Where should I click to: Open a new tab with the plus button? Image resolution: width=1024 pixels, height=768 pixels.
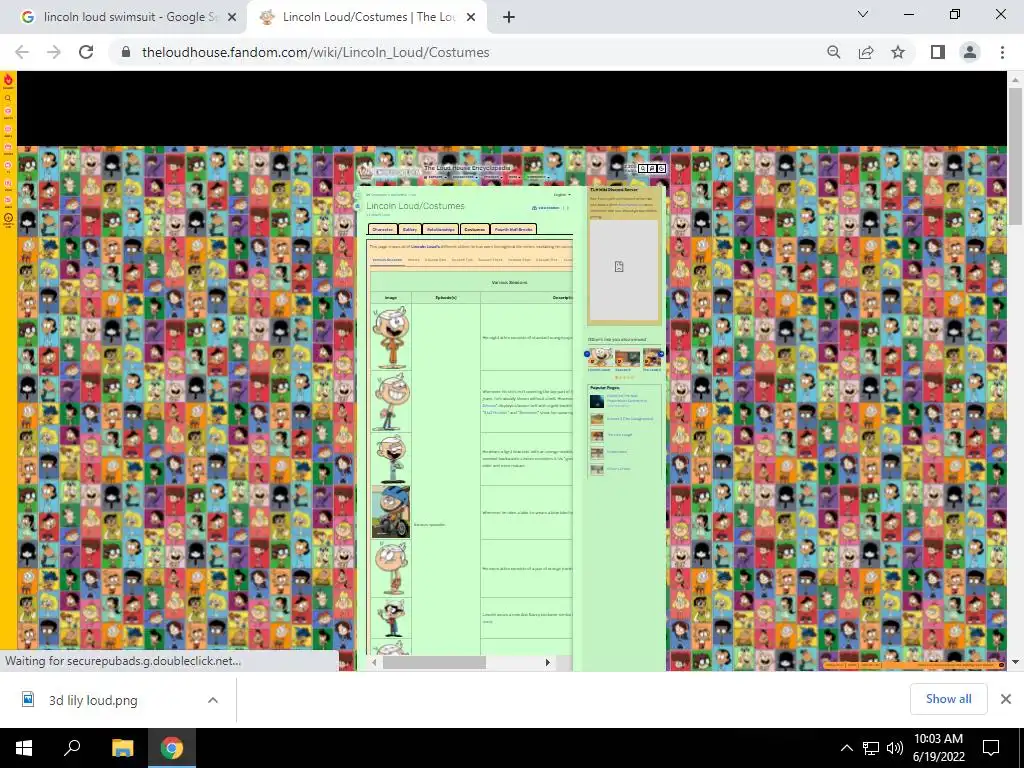(x=509, y=17)
